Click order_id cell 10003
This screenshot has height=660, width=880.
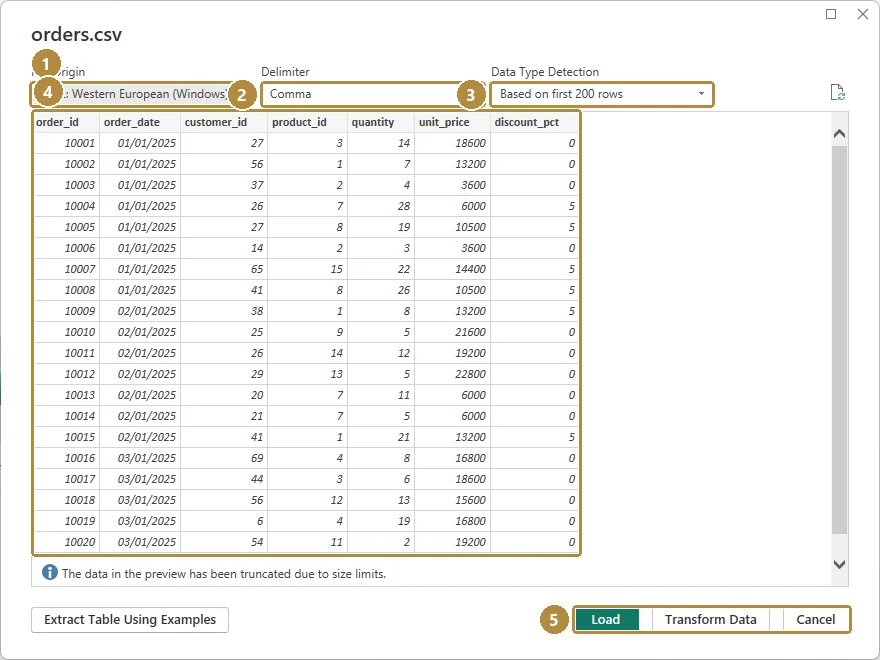point(67,185)
